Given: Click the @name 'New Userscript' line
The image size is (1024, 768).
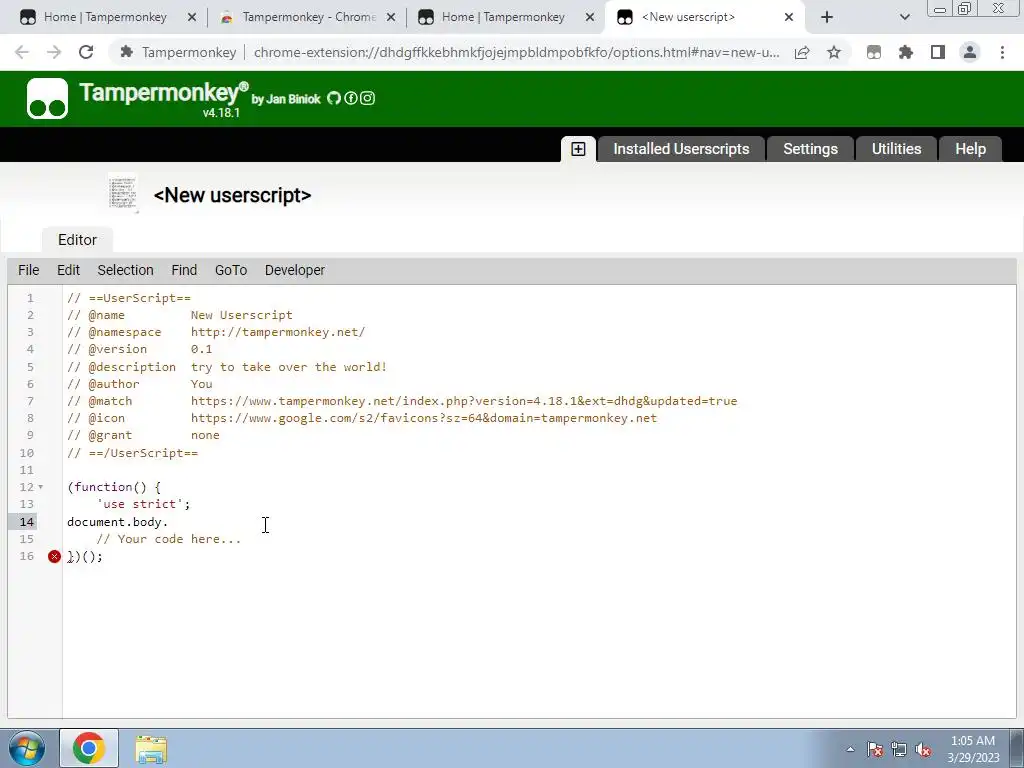Looking at the screenshot, I should 180,315.
